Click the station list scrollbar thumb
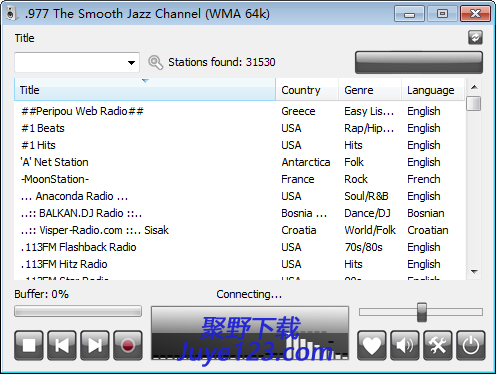This screenshot has height=374, width=496. 474,103
